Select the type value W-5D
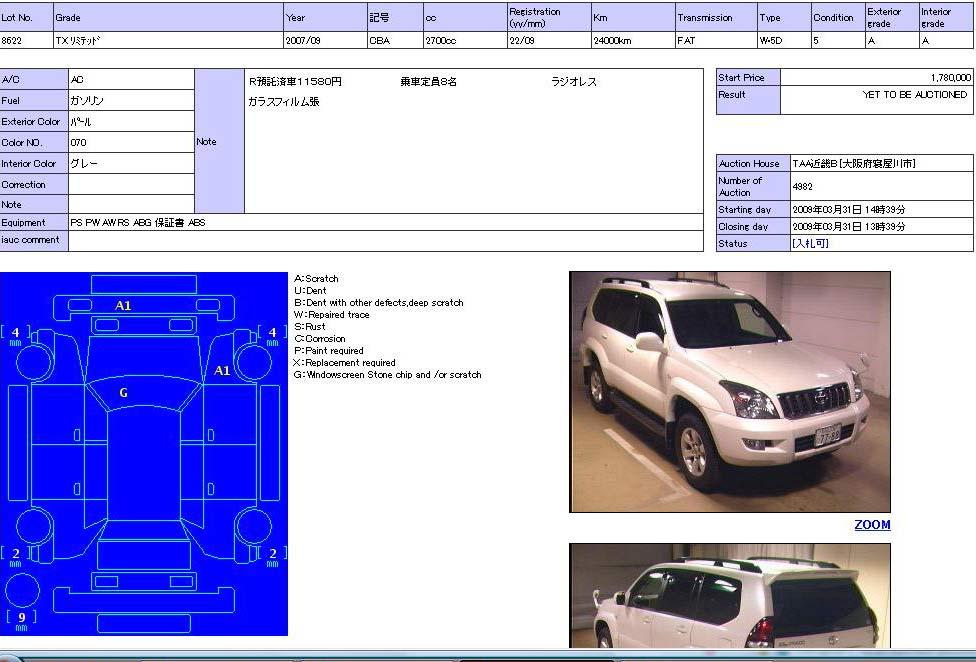This screenshot has width=976, height=662. point(771,40)
